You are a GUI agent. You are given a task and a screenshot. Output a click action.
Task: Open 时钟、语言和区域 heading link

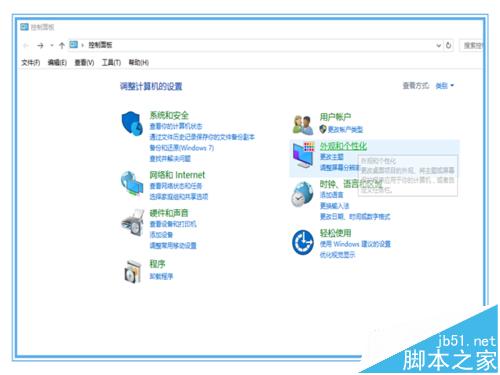pos(351,184)
